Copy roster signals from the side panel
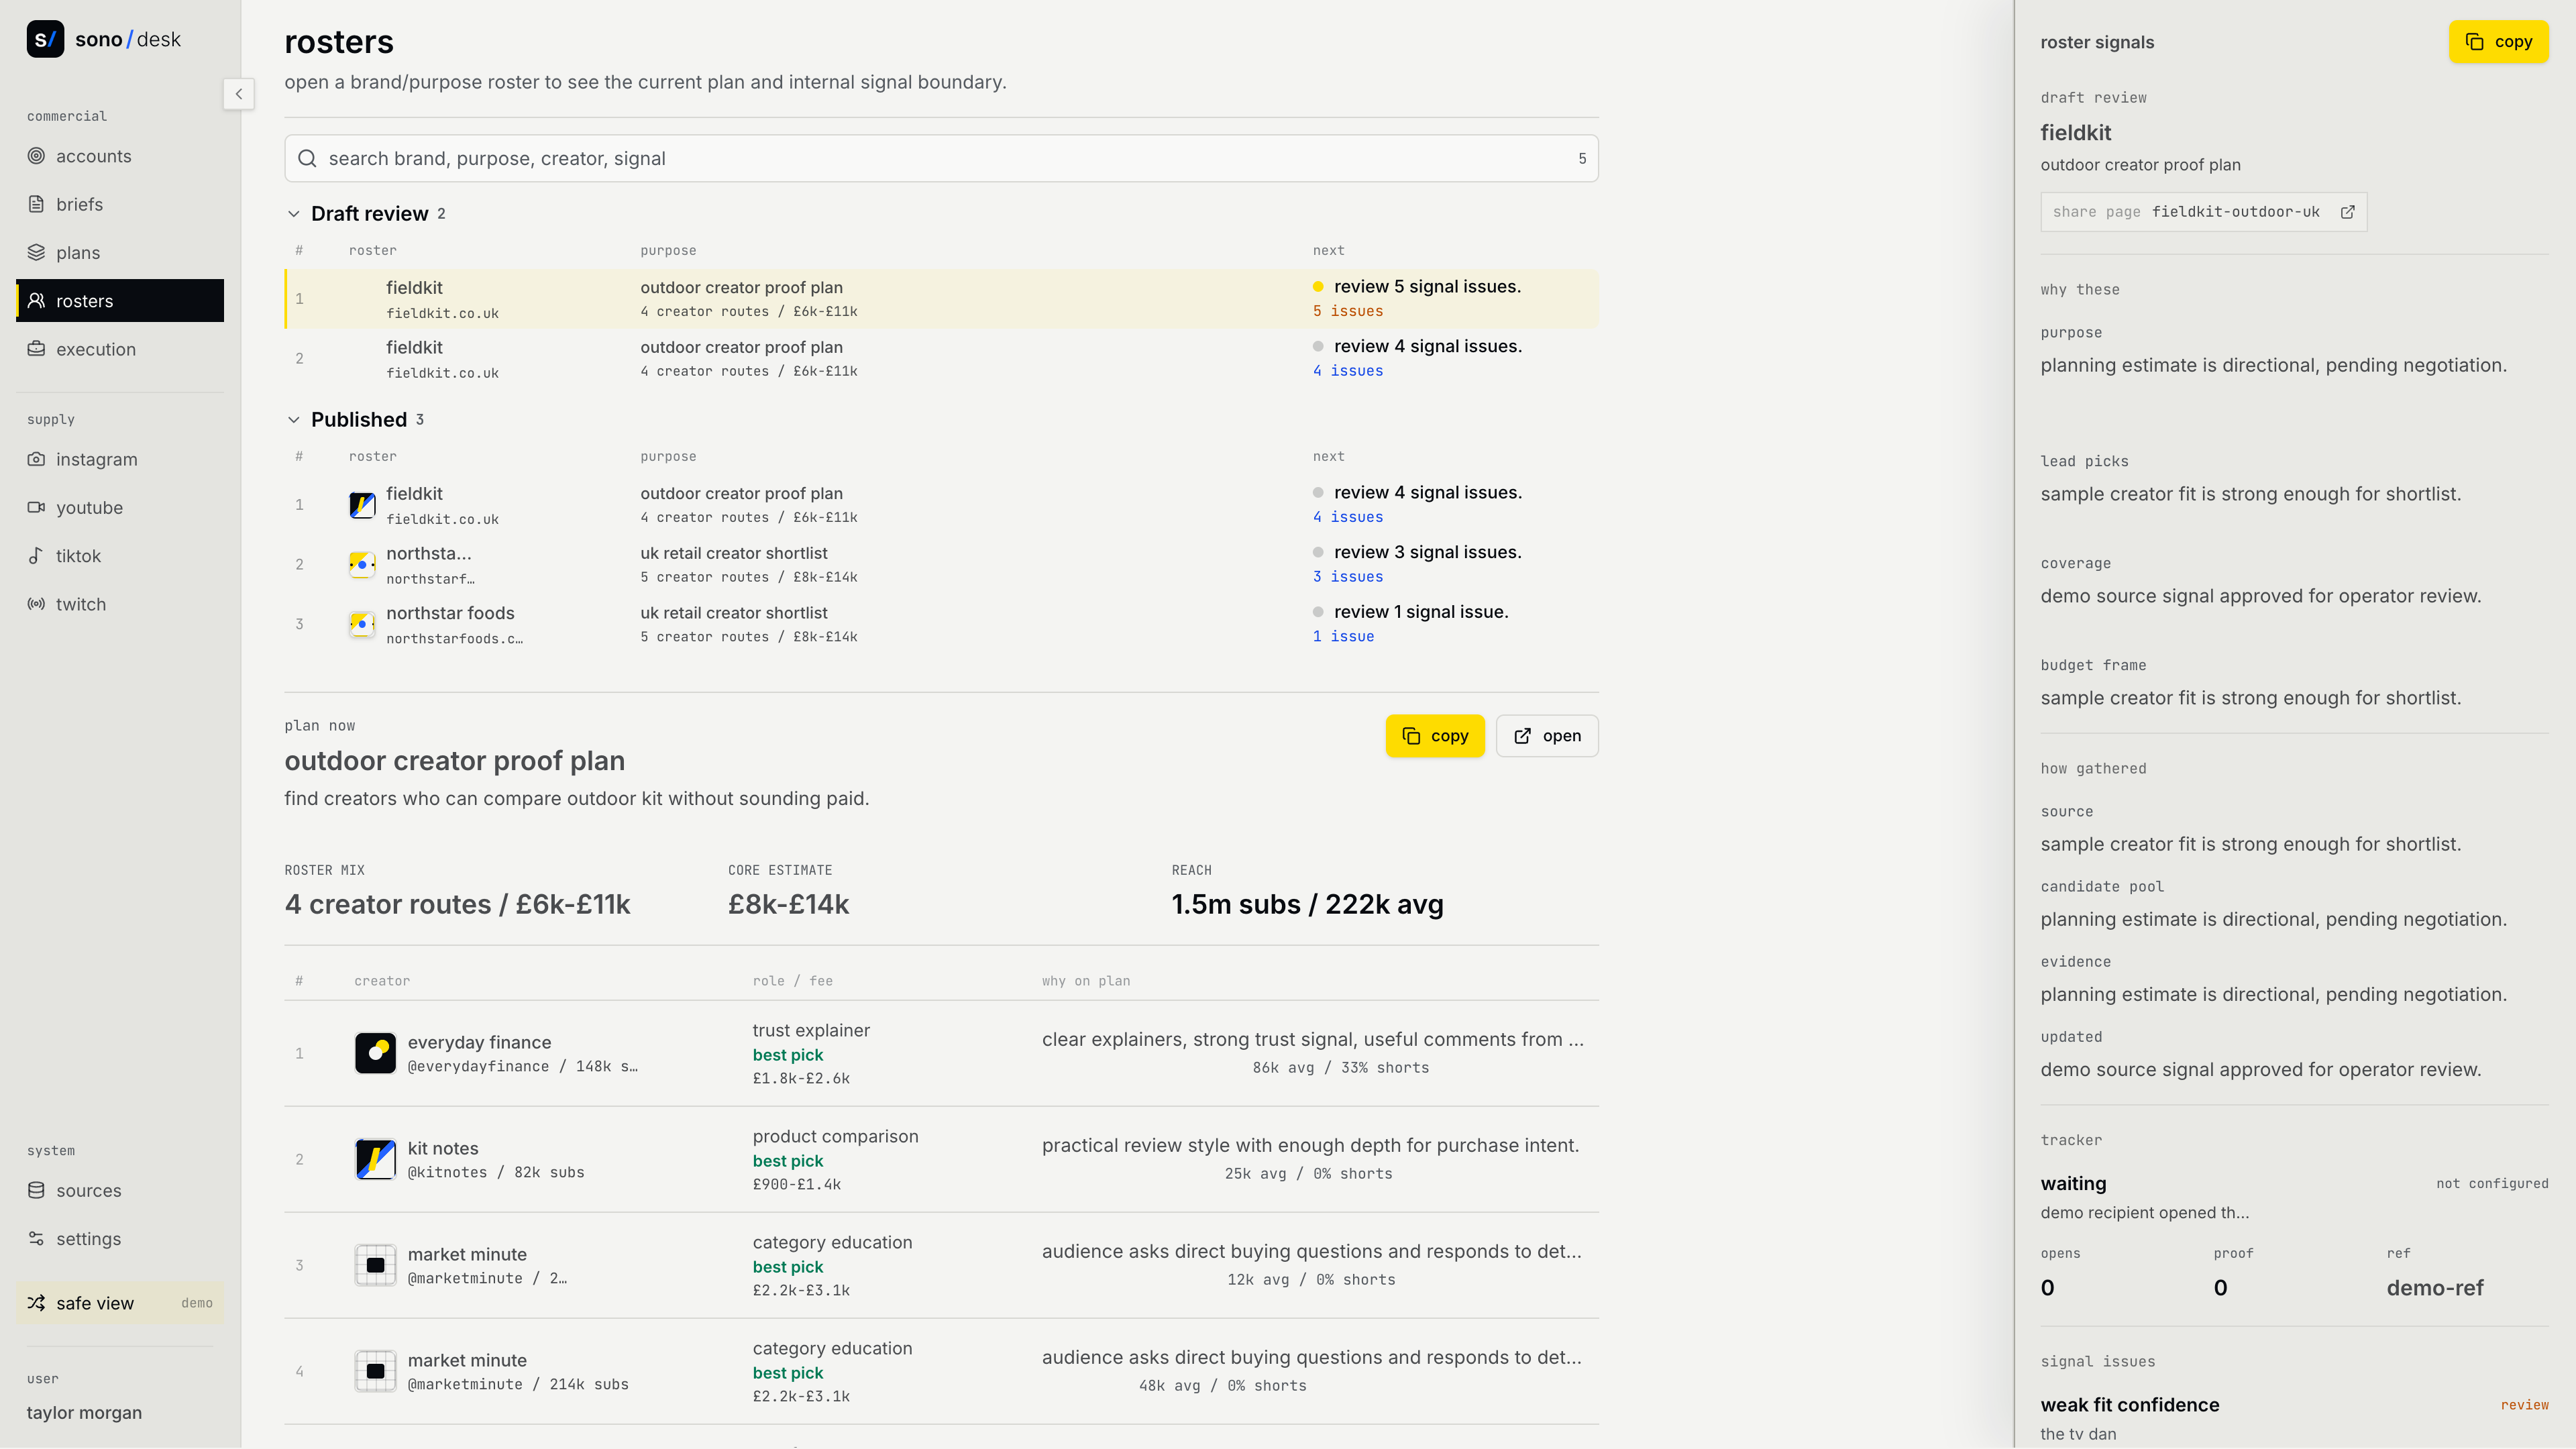Viewport: 2576px width, 1449px height. [2498, 42]
